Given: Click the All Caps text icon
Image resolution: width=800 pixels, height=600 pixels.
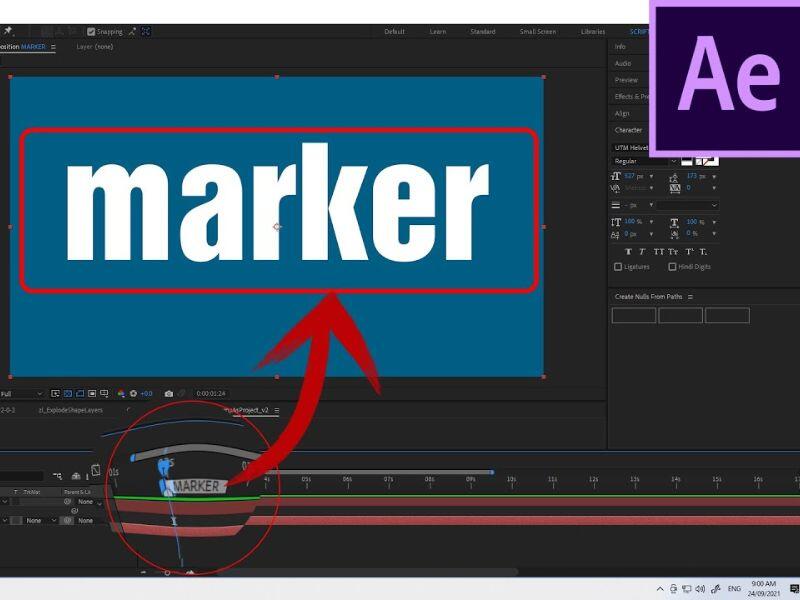Looking at the screenshot, I should coord(660,251).
